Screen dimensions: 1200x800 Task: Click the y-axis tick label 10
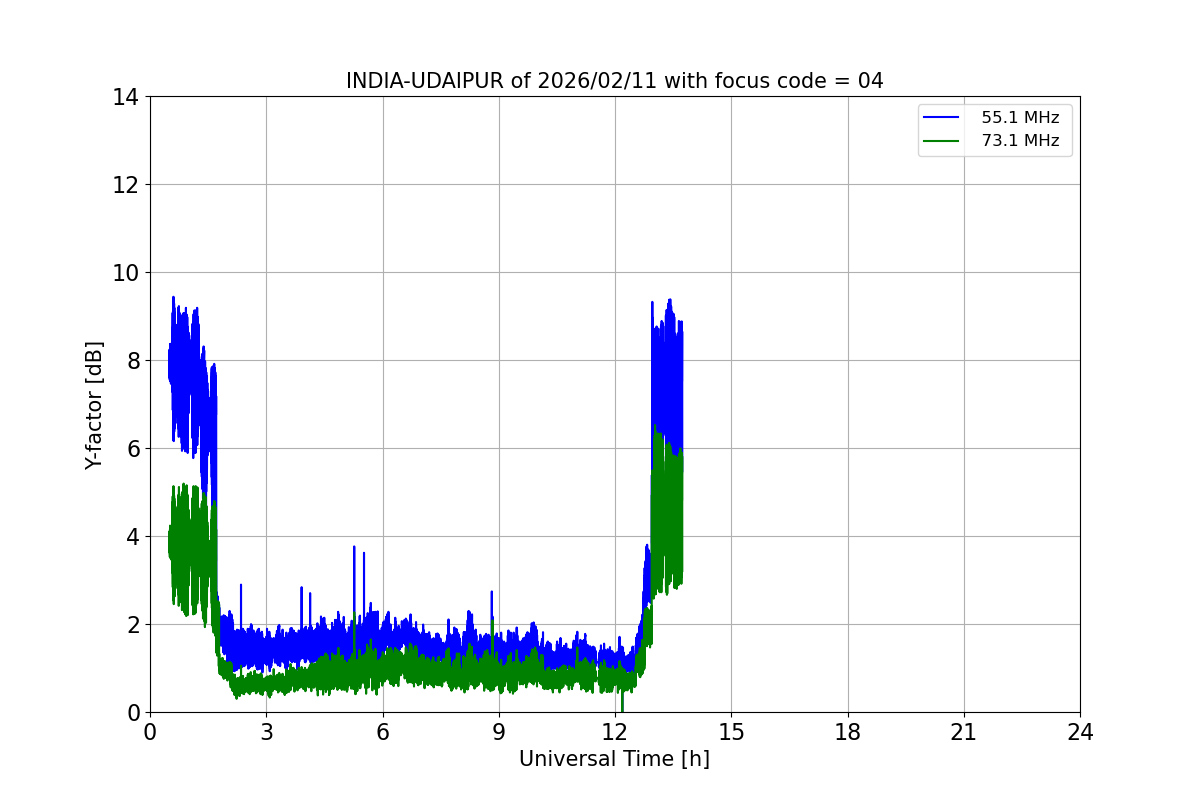[x=125, y=273]
